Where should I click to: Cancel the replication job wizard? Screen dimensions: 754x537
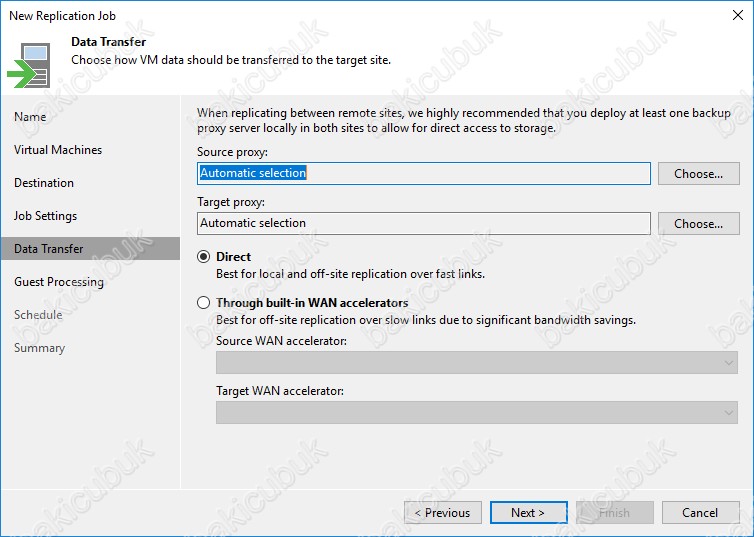(x=701, y=513)
